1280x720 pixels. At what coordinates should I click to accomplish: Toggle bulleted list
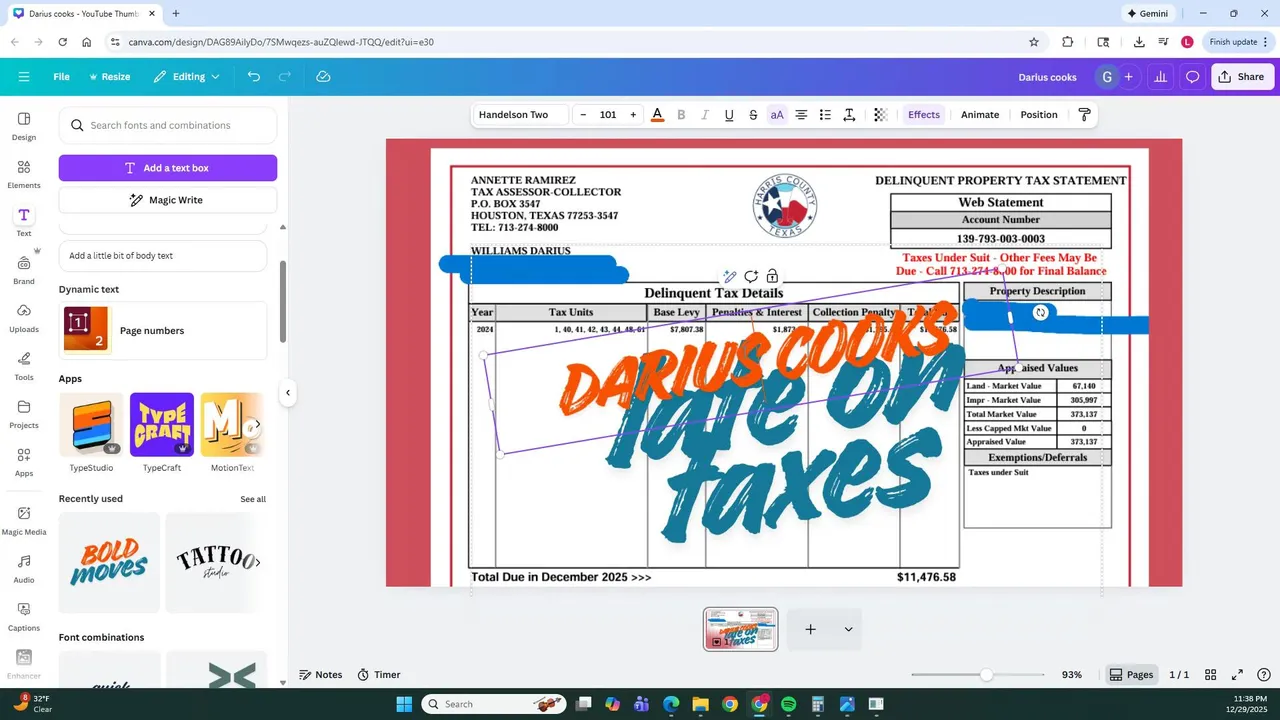click(825, 115)
